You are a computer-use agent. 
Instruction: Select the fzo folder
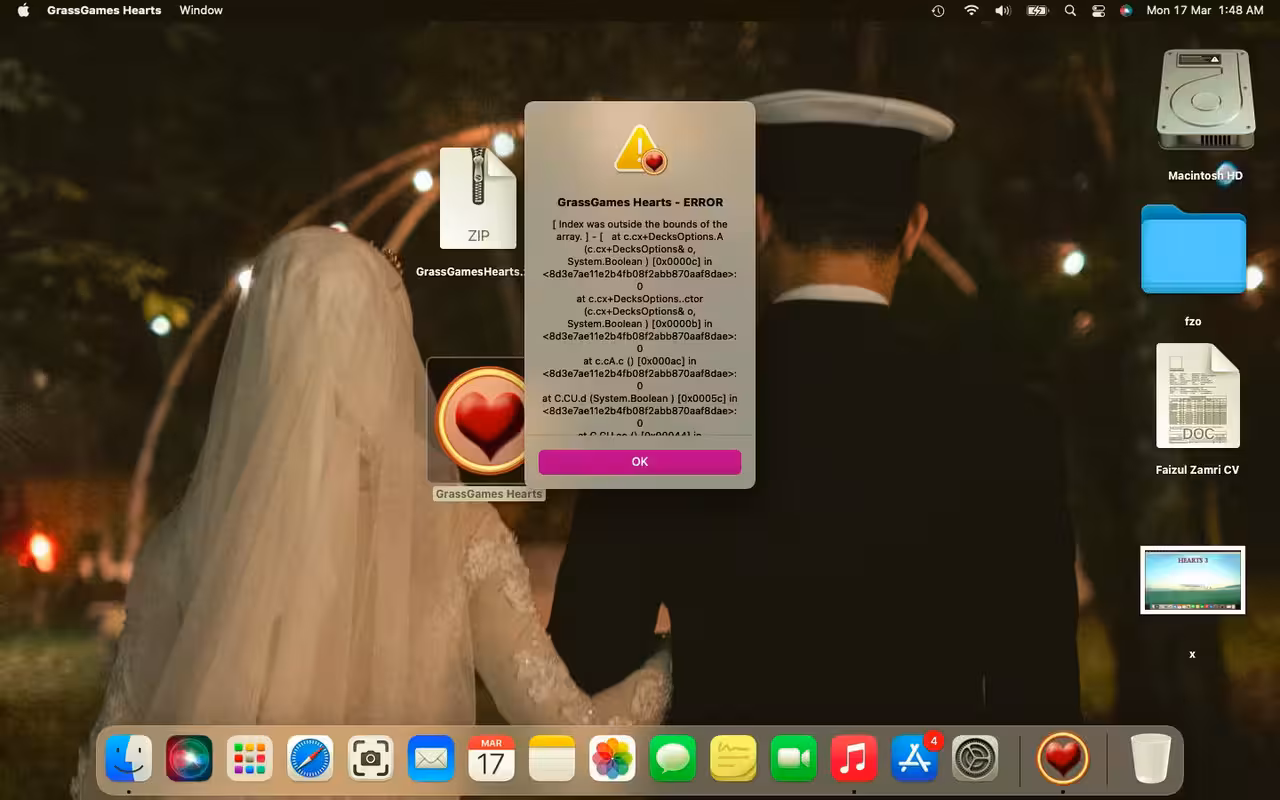coord(1193,250)
